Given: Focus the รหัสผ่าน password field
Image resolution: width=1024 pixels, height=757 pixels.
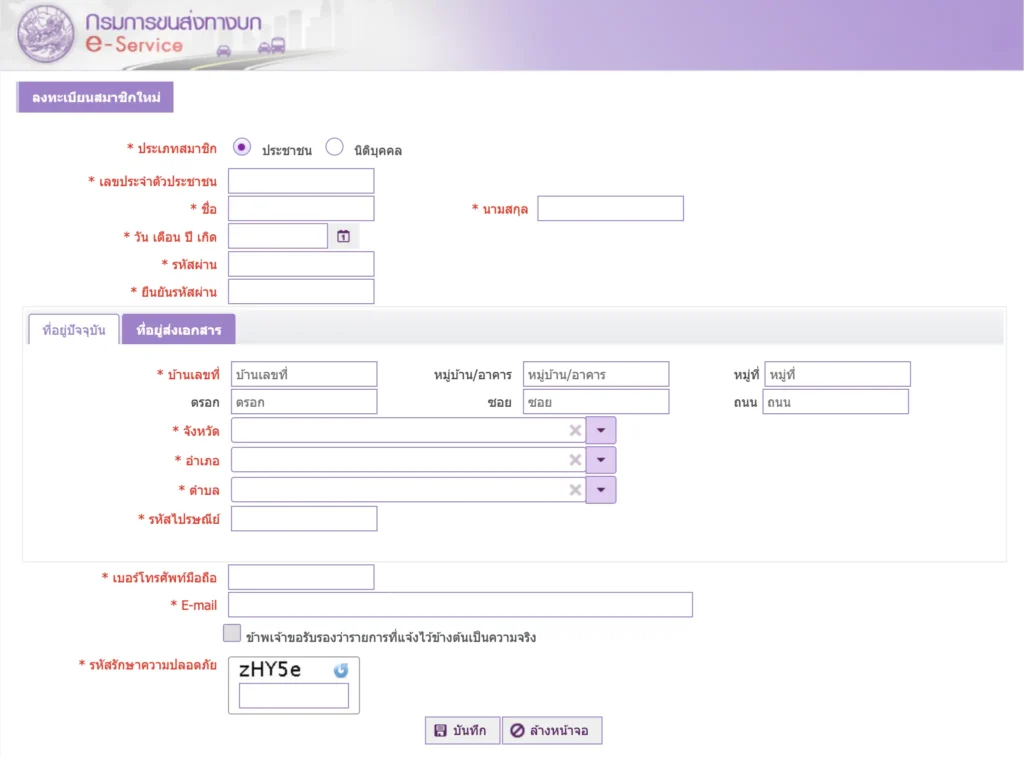Looking at the screenshot, I should click(301, 264).
